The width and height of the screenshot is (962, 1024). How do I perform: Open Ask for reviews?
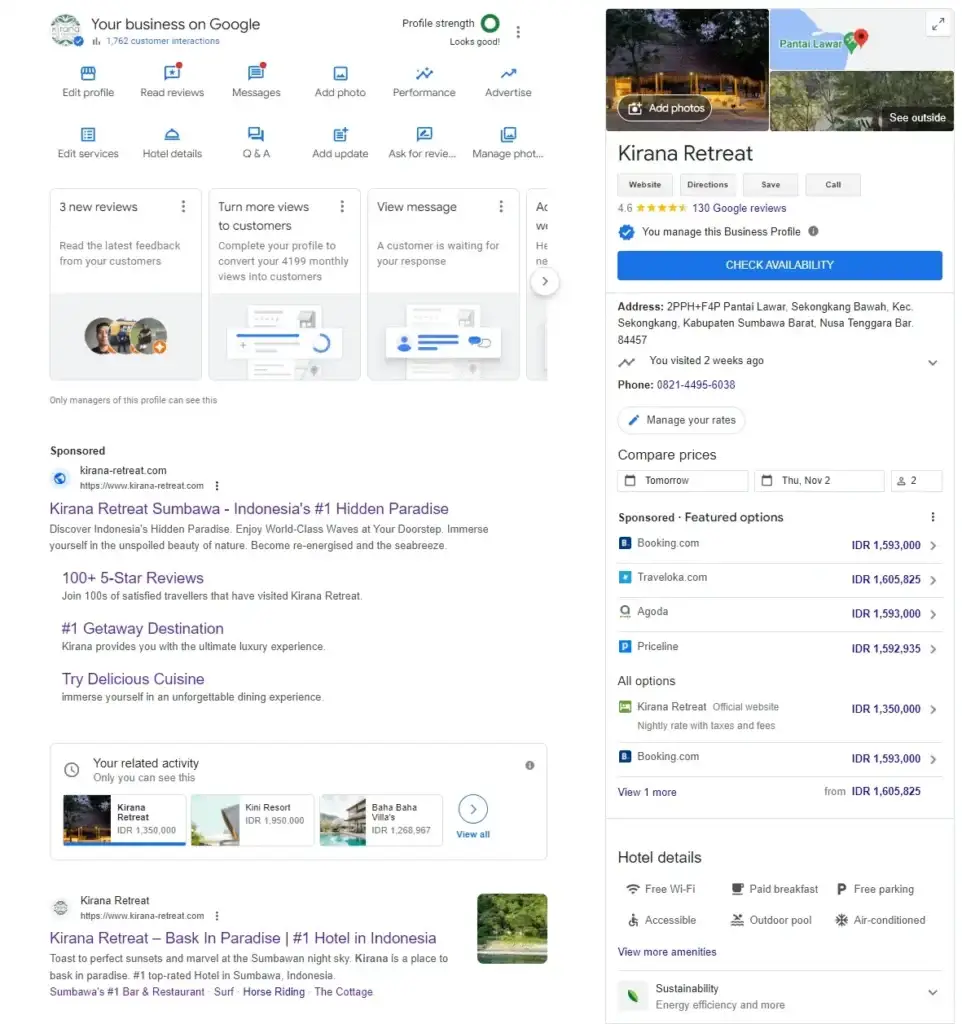[x=423, y=134]
